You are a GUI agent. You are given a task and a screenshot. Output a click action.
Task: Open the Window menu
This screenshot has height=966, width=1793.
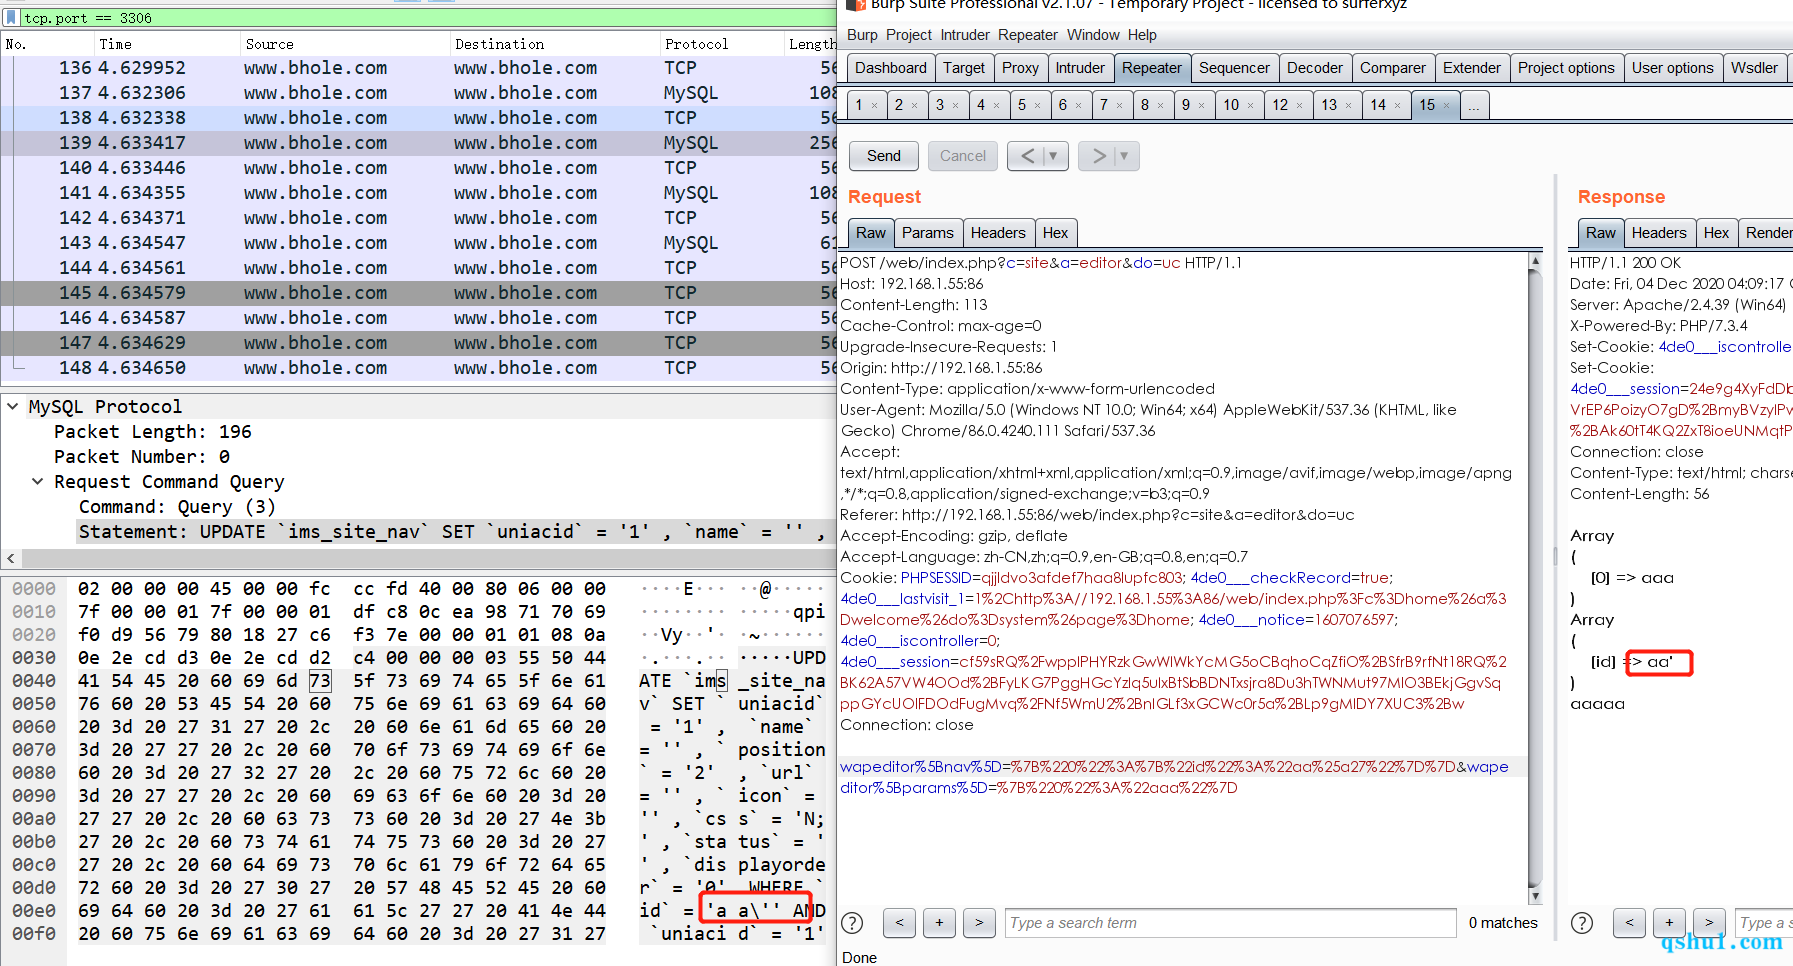pos(1093,35)
